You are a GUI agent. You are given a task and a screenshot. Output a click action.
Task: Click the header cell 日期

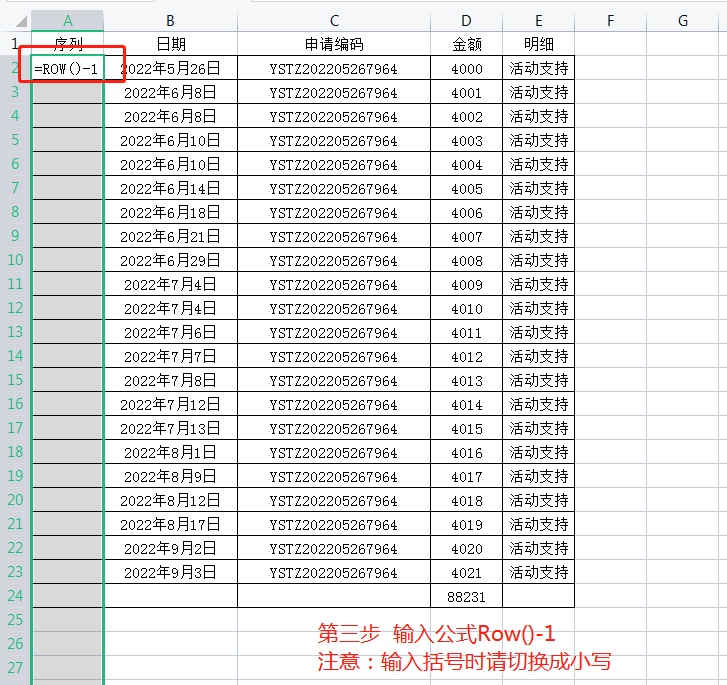171,44
